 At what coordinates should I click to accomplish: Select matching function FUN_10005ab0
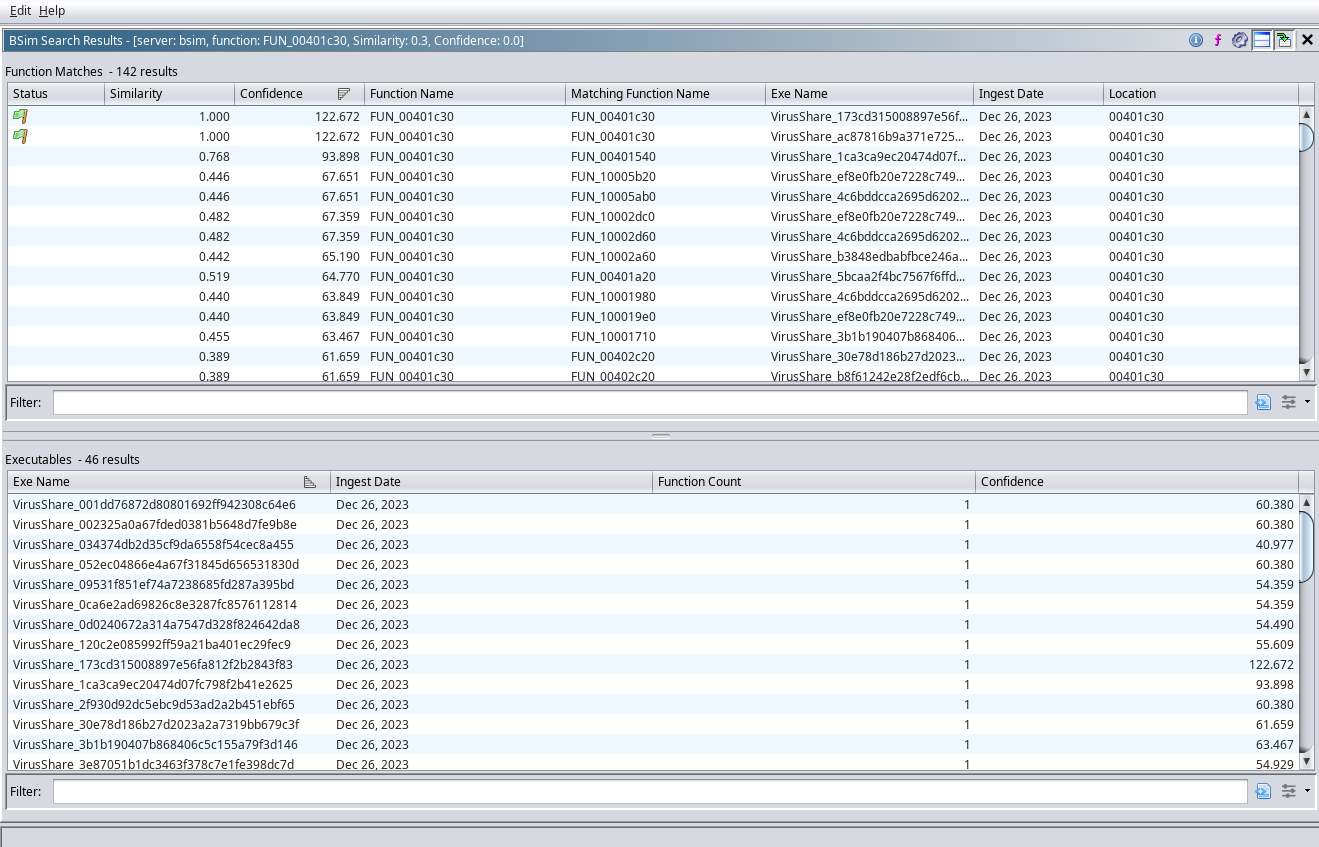click(613, 196)
